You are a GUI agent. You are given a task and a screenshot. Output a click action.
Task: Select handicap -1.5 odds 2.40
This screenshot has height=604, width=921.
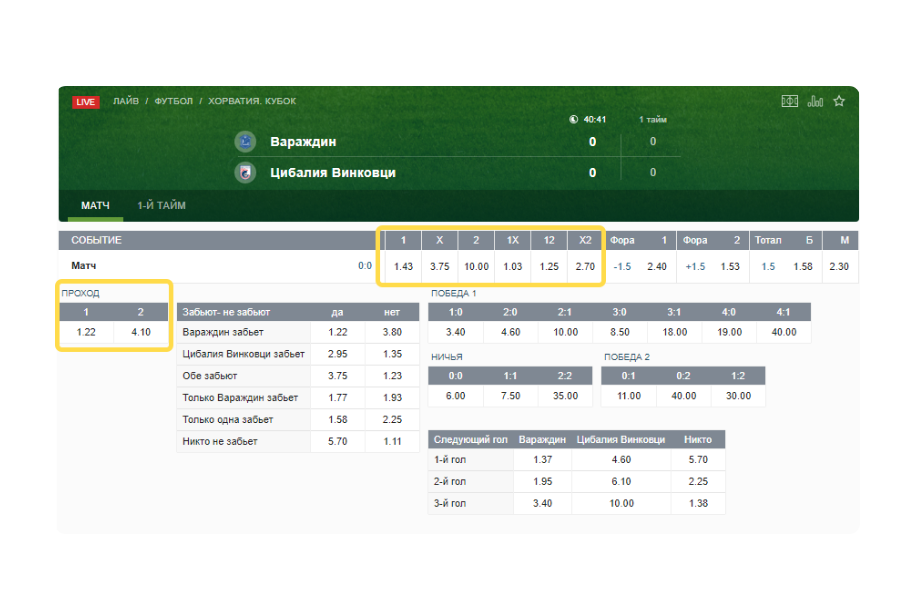657,267
